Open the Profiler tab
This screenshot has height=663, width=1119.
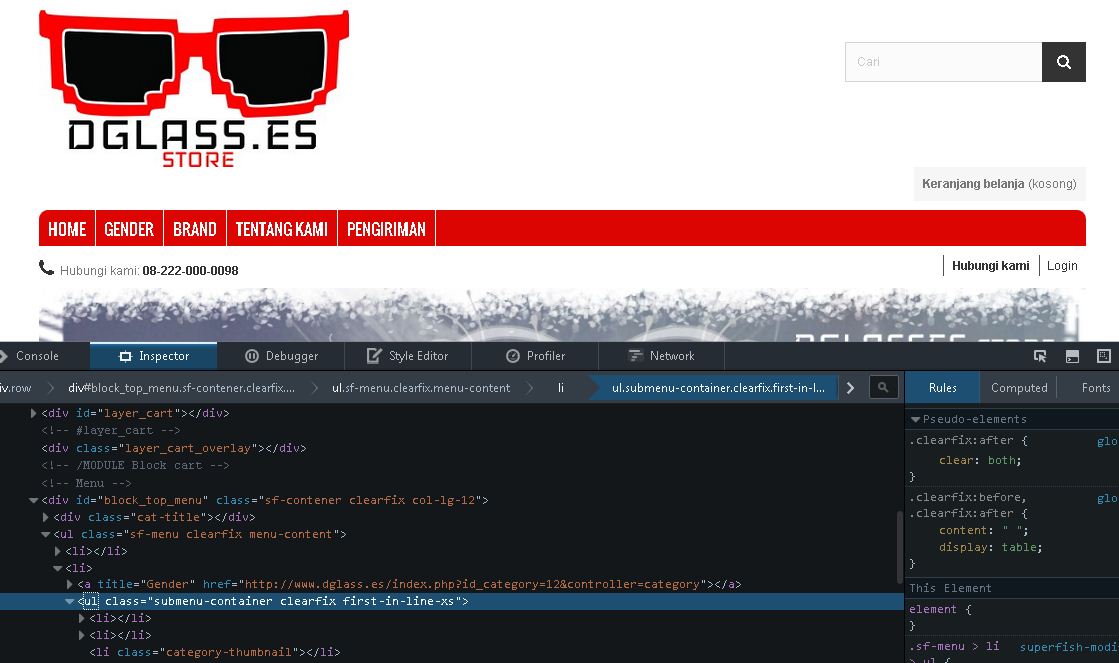tap(535, 356)
